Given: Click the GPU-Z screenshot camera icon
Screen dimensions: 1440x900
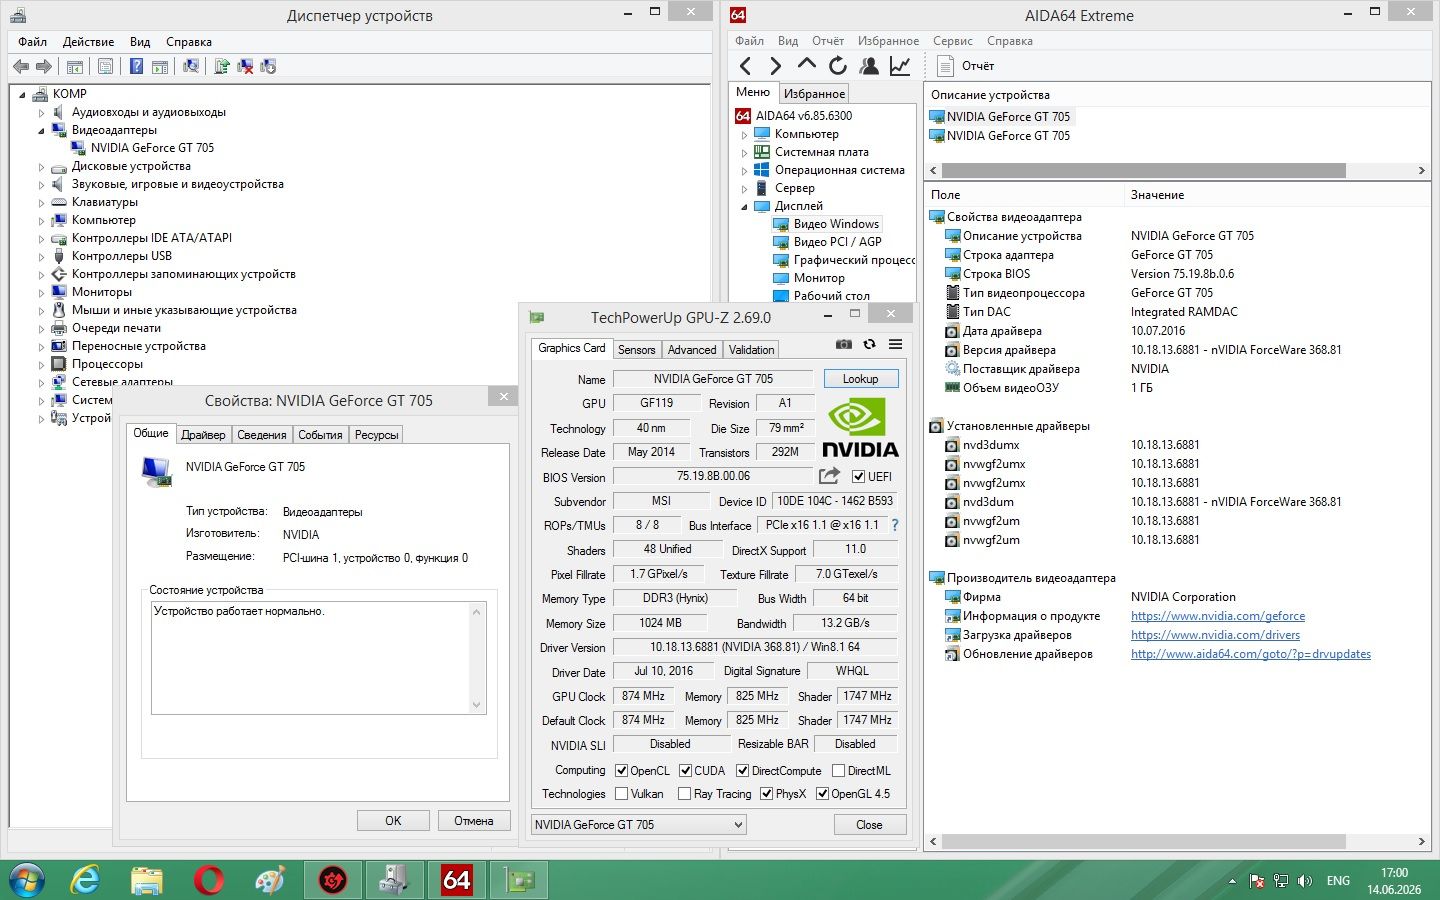Looking at the screenshot, I should [x=844, y=344].
